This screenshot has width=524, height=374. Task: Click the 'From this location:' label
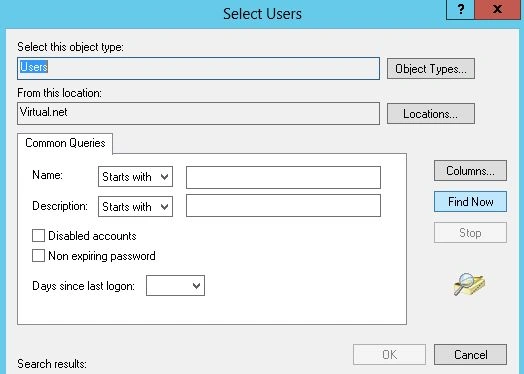coord(59,93)
